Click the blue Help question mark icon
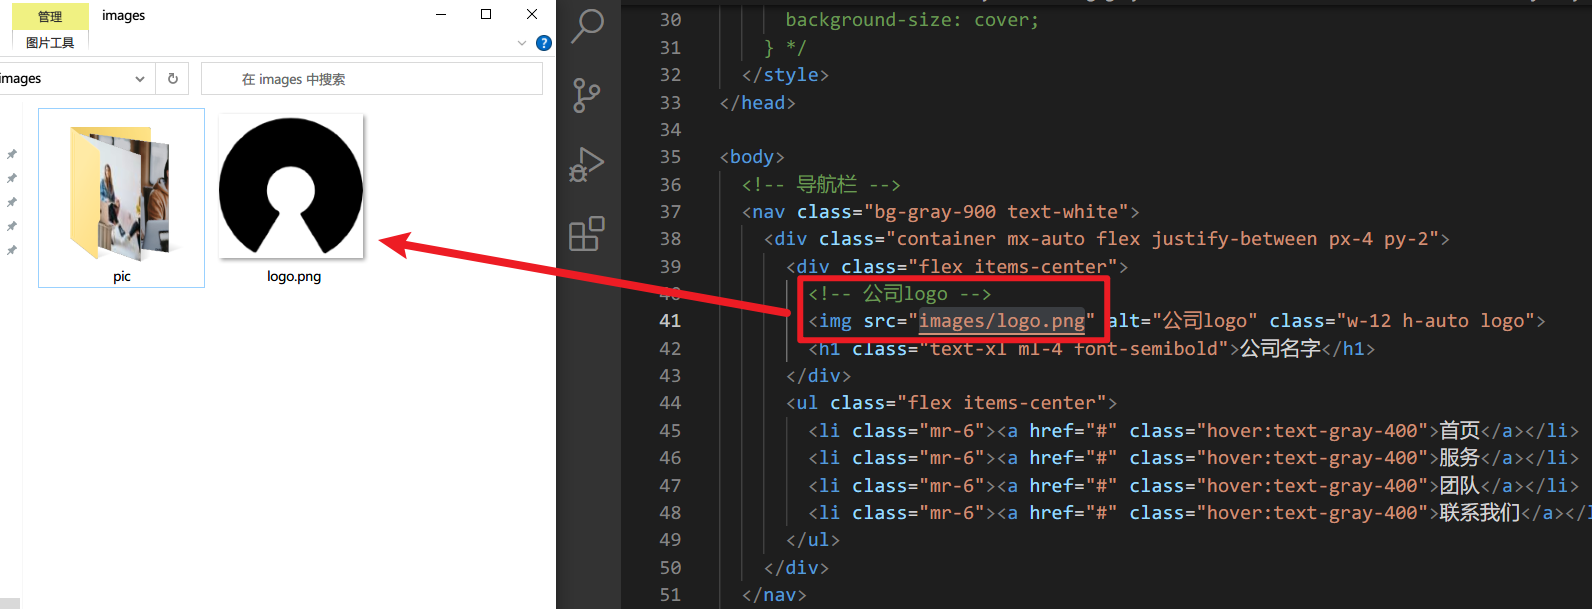This screenshot has height=609, width=1592. (544, 43)
